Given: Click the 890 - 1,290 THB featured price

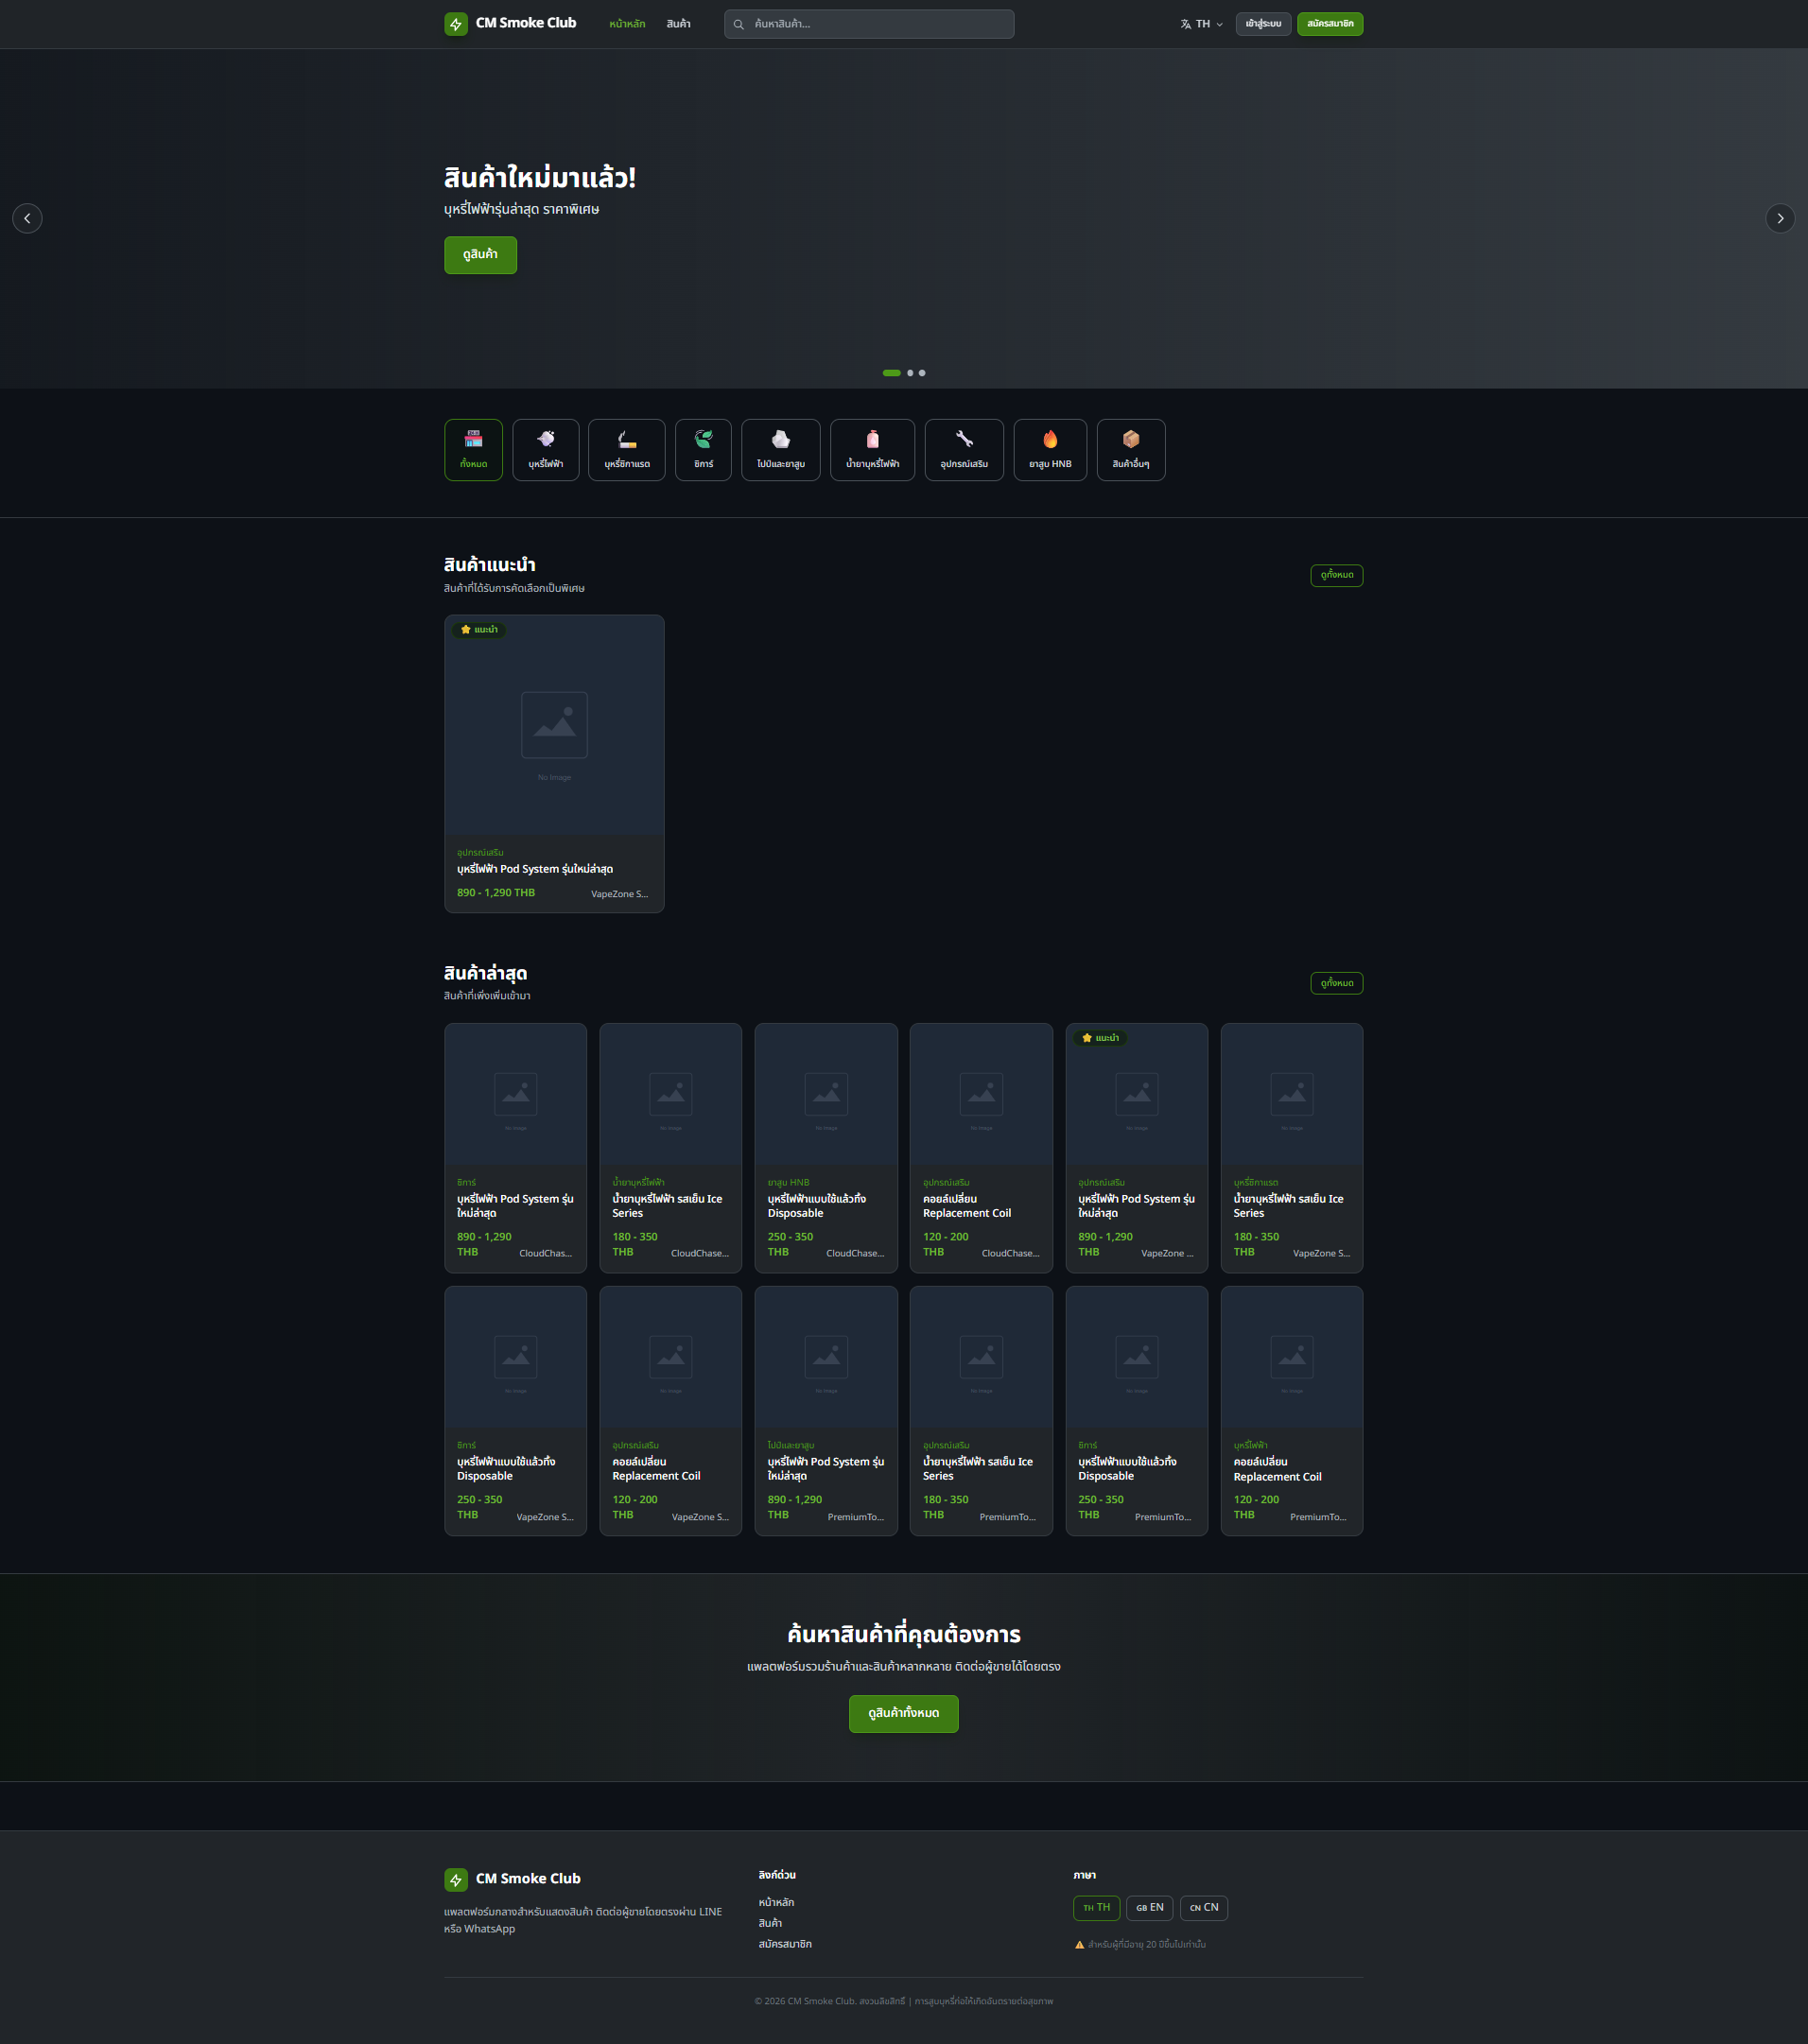Looking at the screenshot, I should point(496,893).
